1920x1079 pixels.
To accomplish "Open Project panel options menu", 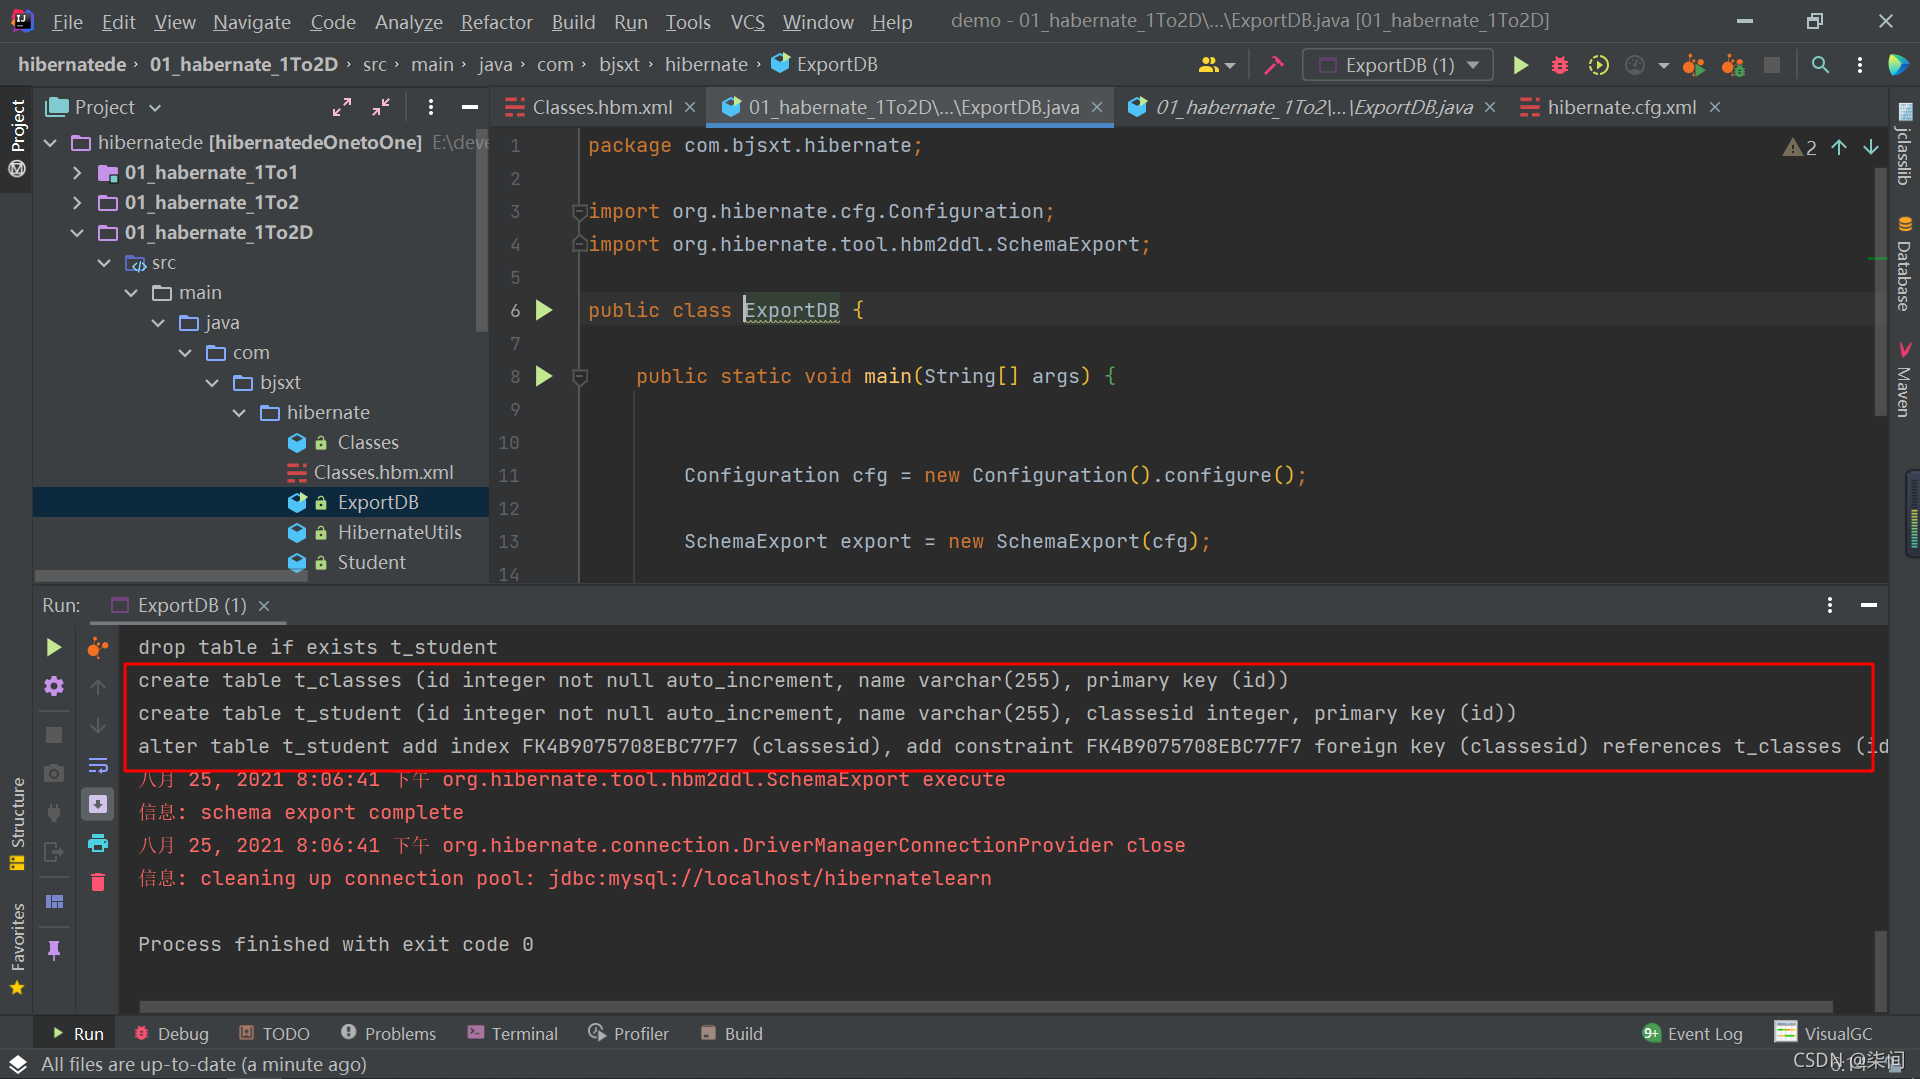I will (431, 107).
